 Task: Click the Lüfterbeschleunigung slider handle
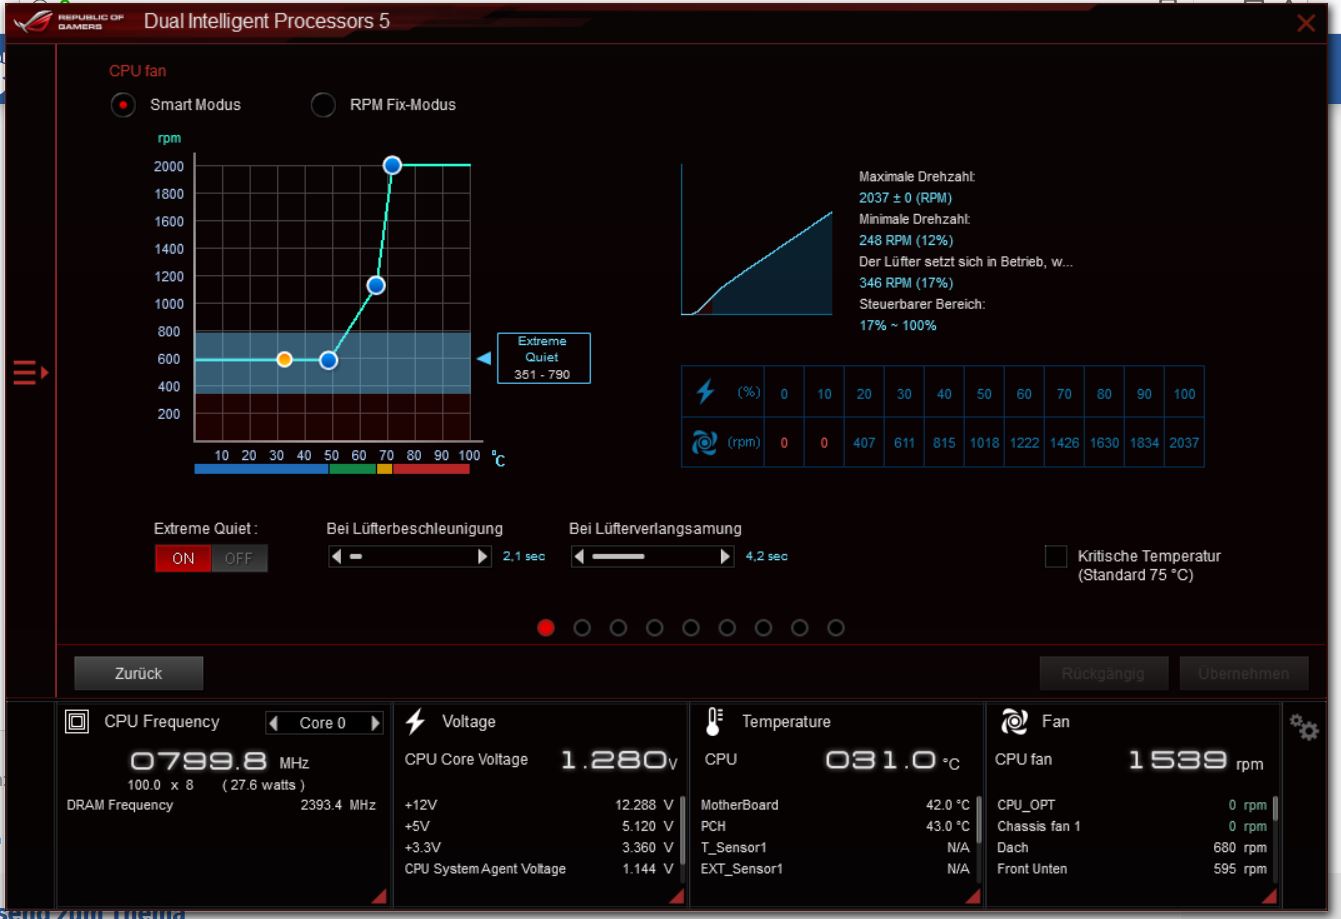pos(356,556)
